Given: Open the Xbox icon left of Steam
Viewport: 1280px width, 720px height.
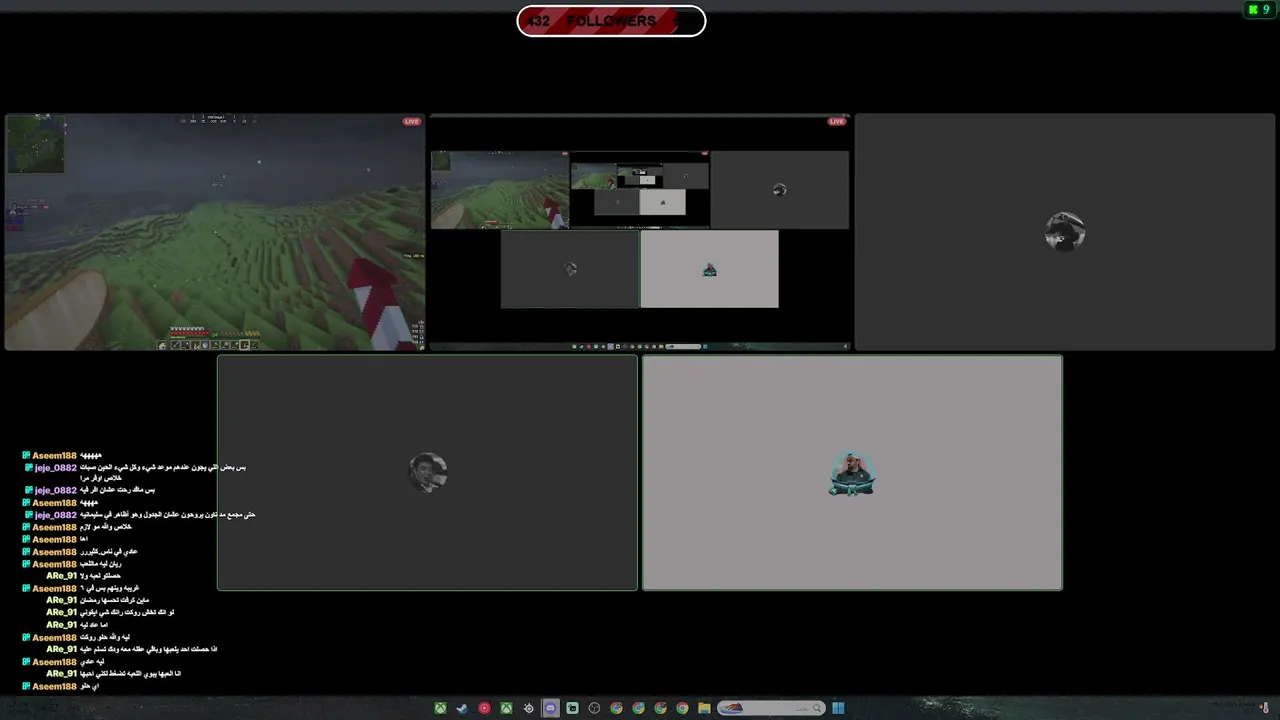Looking at the screenshot, I should click(x=440, y=708).
